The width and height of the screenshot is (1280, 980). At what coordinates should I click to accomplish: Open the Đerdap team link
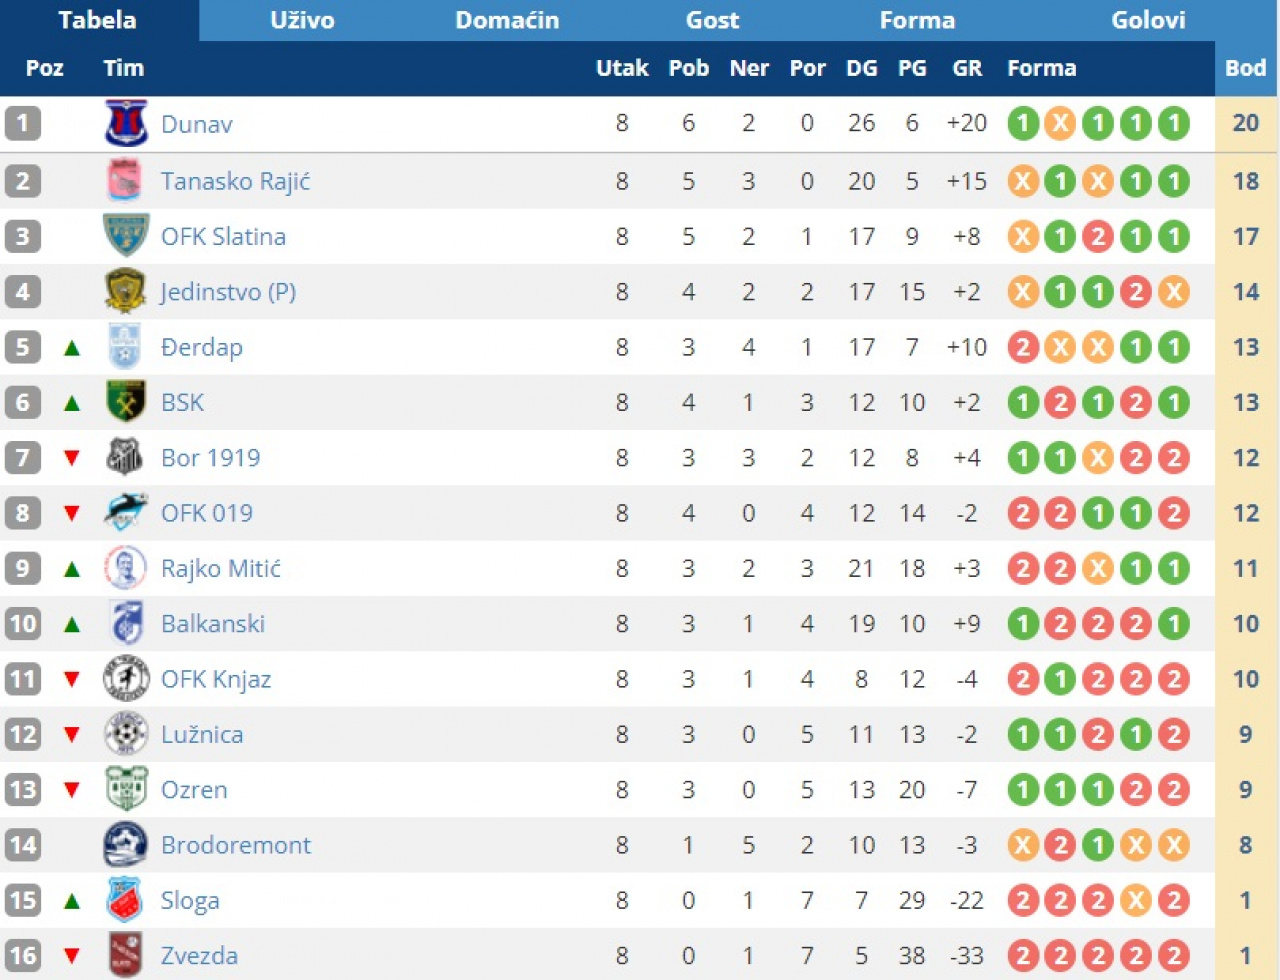click(202, 347)
